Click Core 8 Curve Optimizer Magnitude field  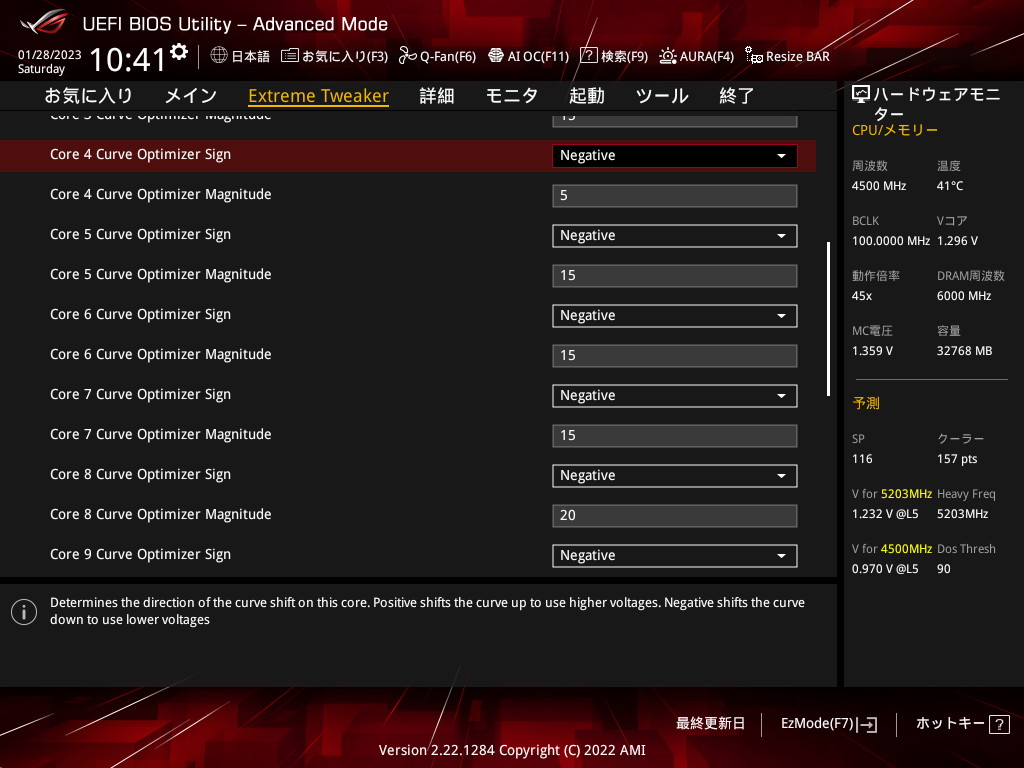coord(675,516)
